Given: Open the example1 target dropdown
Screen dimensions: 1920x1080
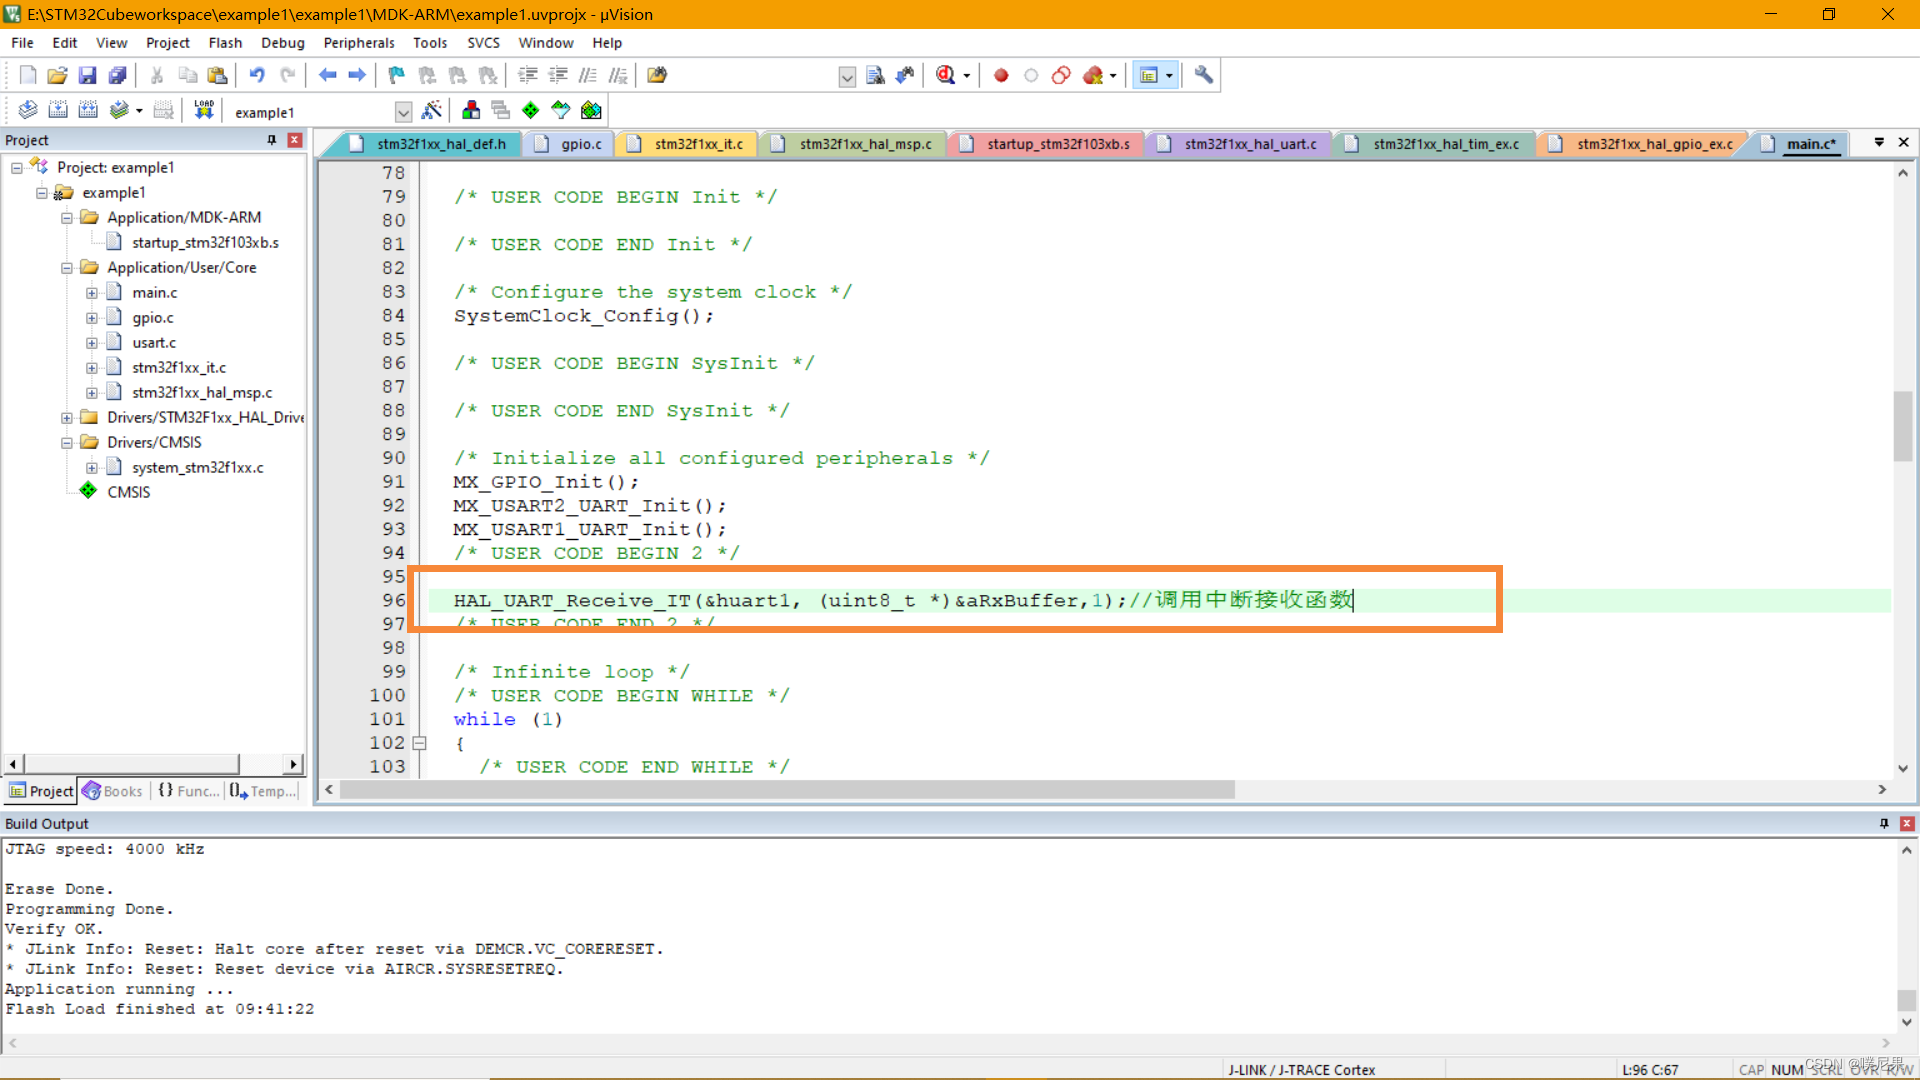Looking at the screenshot, I should click(x=403, y=111).
